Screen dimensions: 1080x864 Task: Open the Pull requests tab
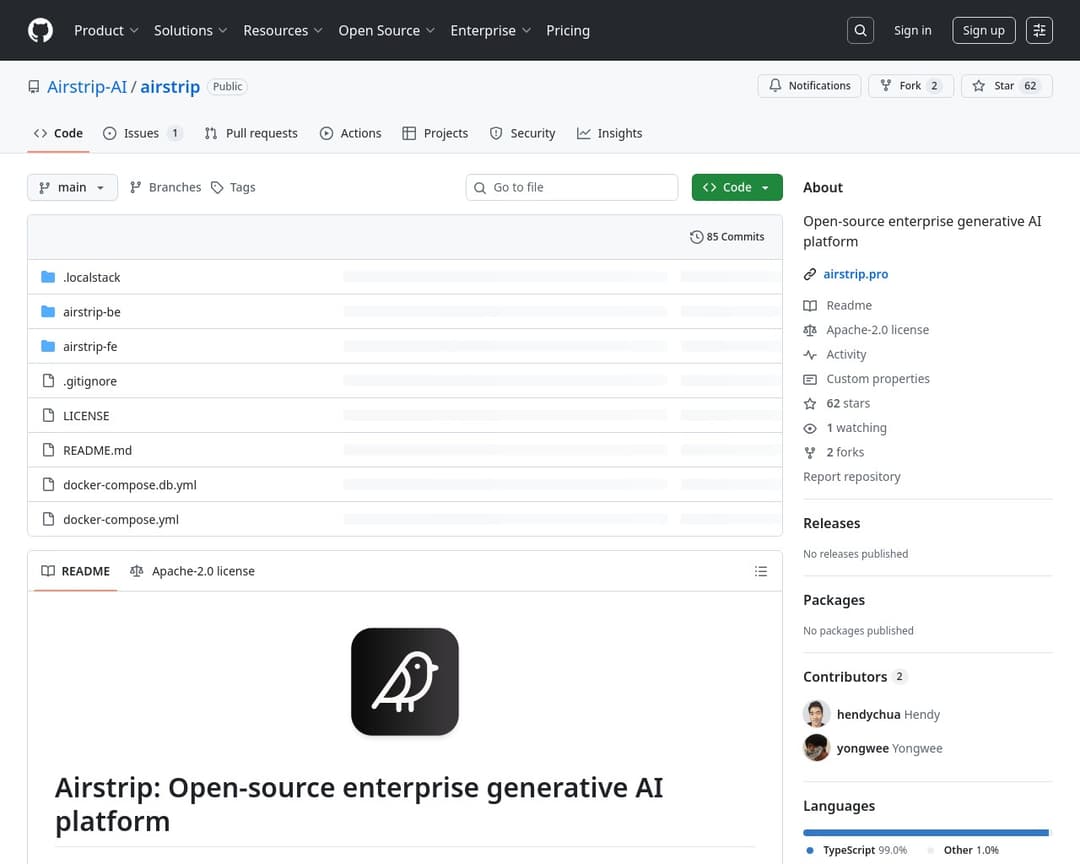pyautogui.click(x=251, y=133)
